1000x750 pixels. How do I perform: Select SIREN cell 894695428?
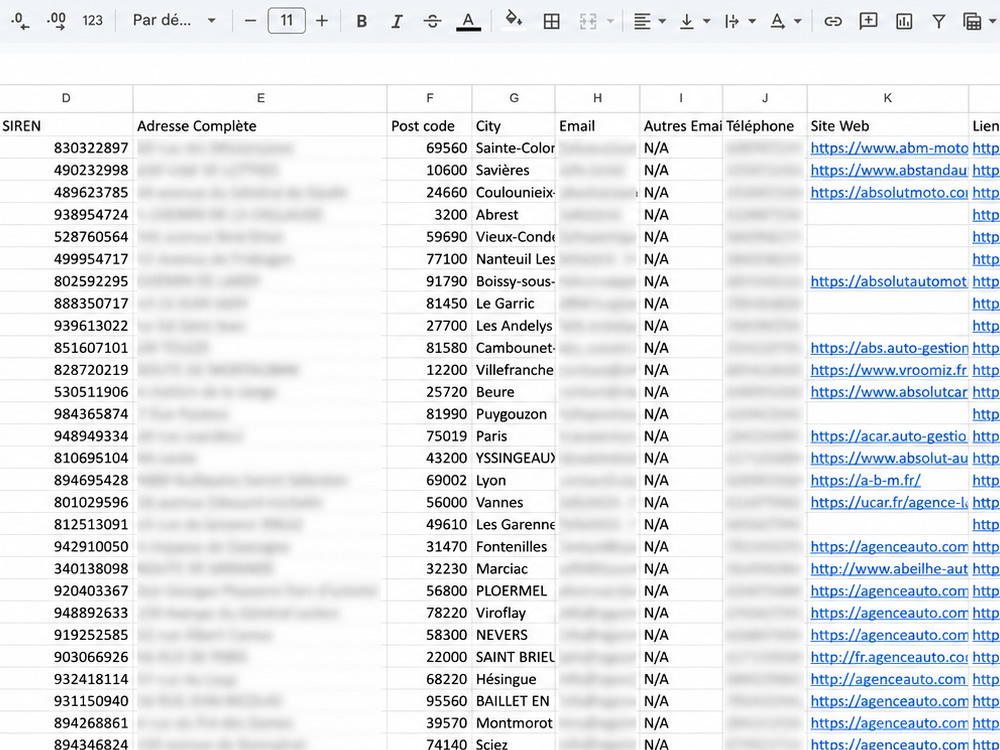tap(66, 480)
